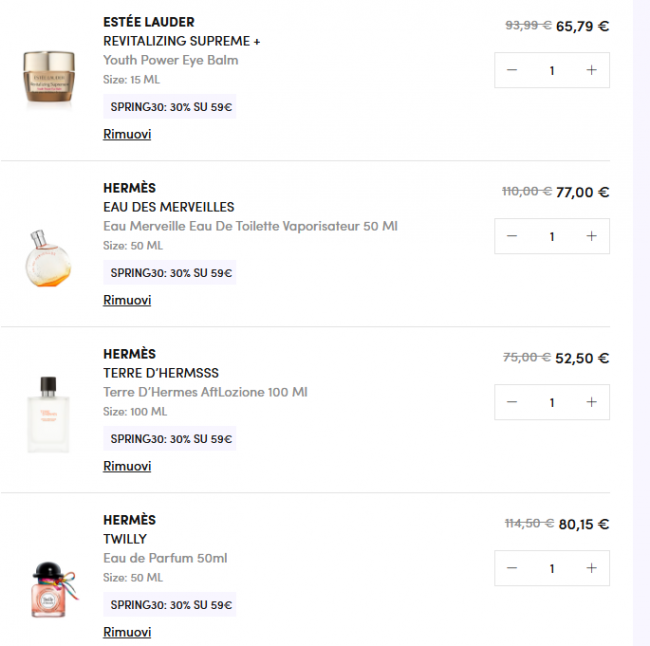Remove the Terre D'Hermes item
Image resolution: width=650 pixels, height=646 pixels.
click(127, 466)
